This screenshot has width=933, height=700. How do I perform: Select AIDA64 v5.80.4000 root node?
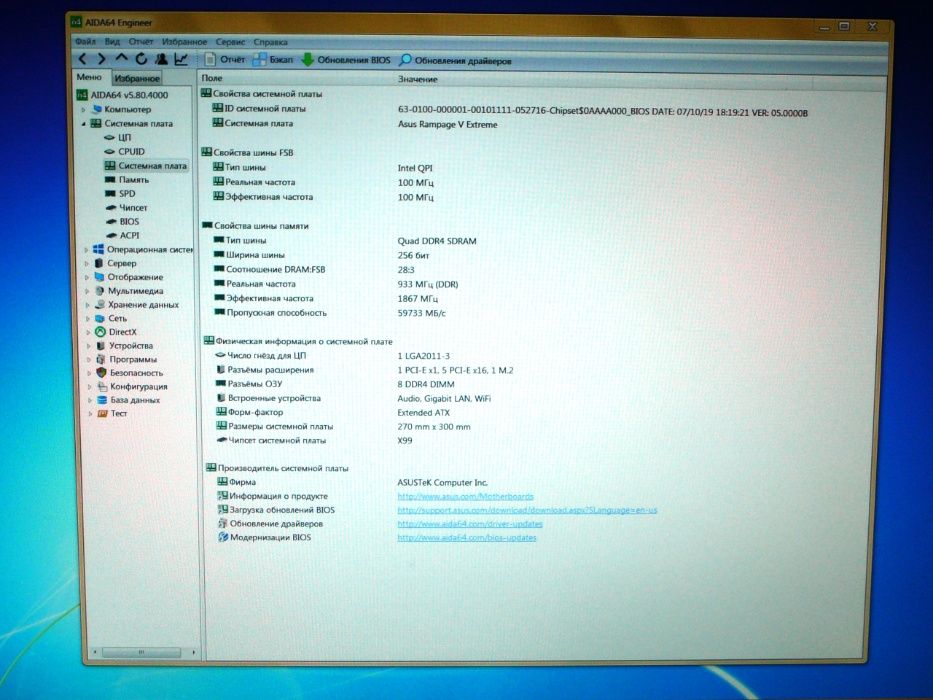(x=123, y=95)
